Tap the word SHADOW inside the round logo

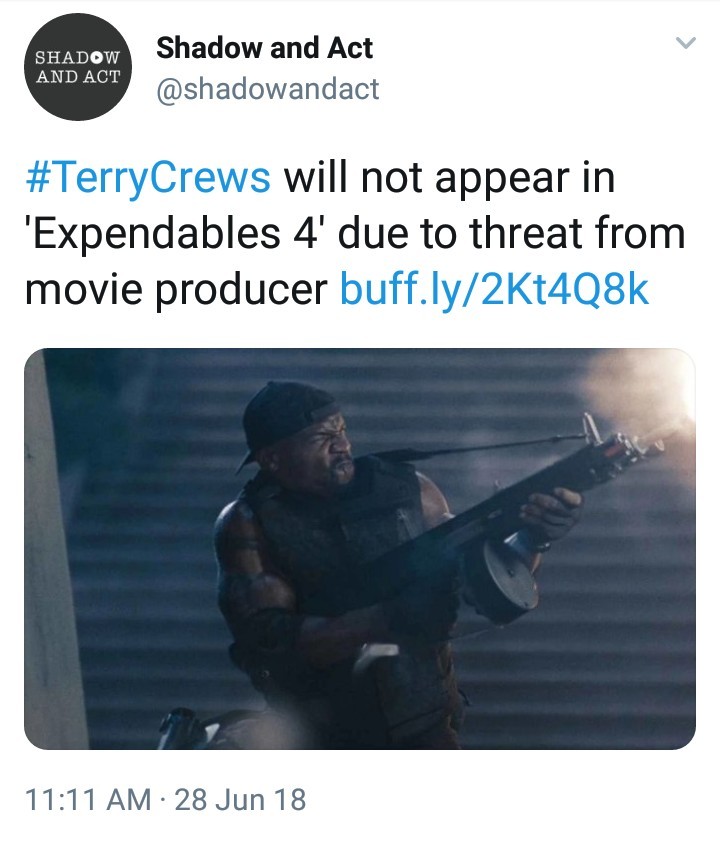pos(78,57)
